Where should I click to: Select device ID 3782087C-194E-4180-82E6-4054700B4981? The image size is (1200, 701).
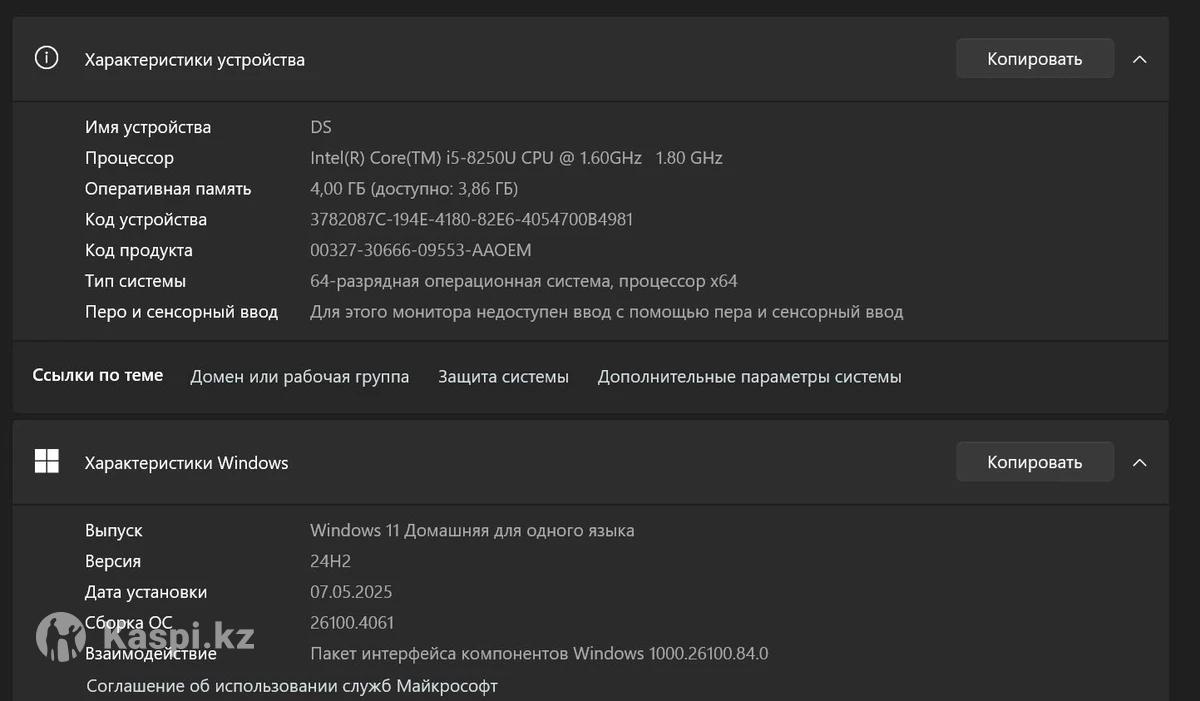[471, 219]
